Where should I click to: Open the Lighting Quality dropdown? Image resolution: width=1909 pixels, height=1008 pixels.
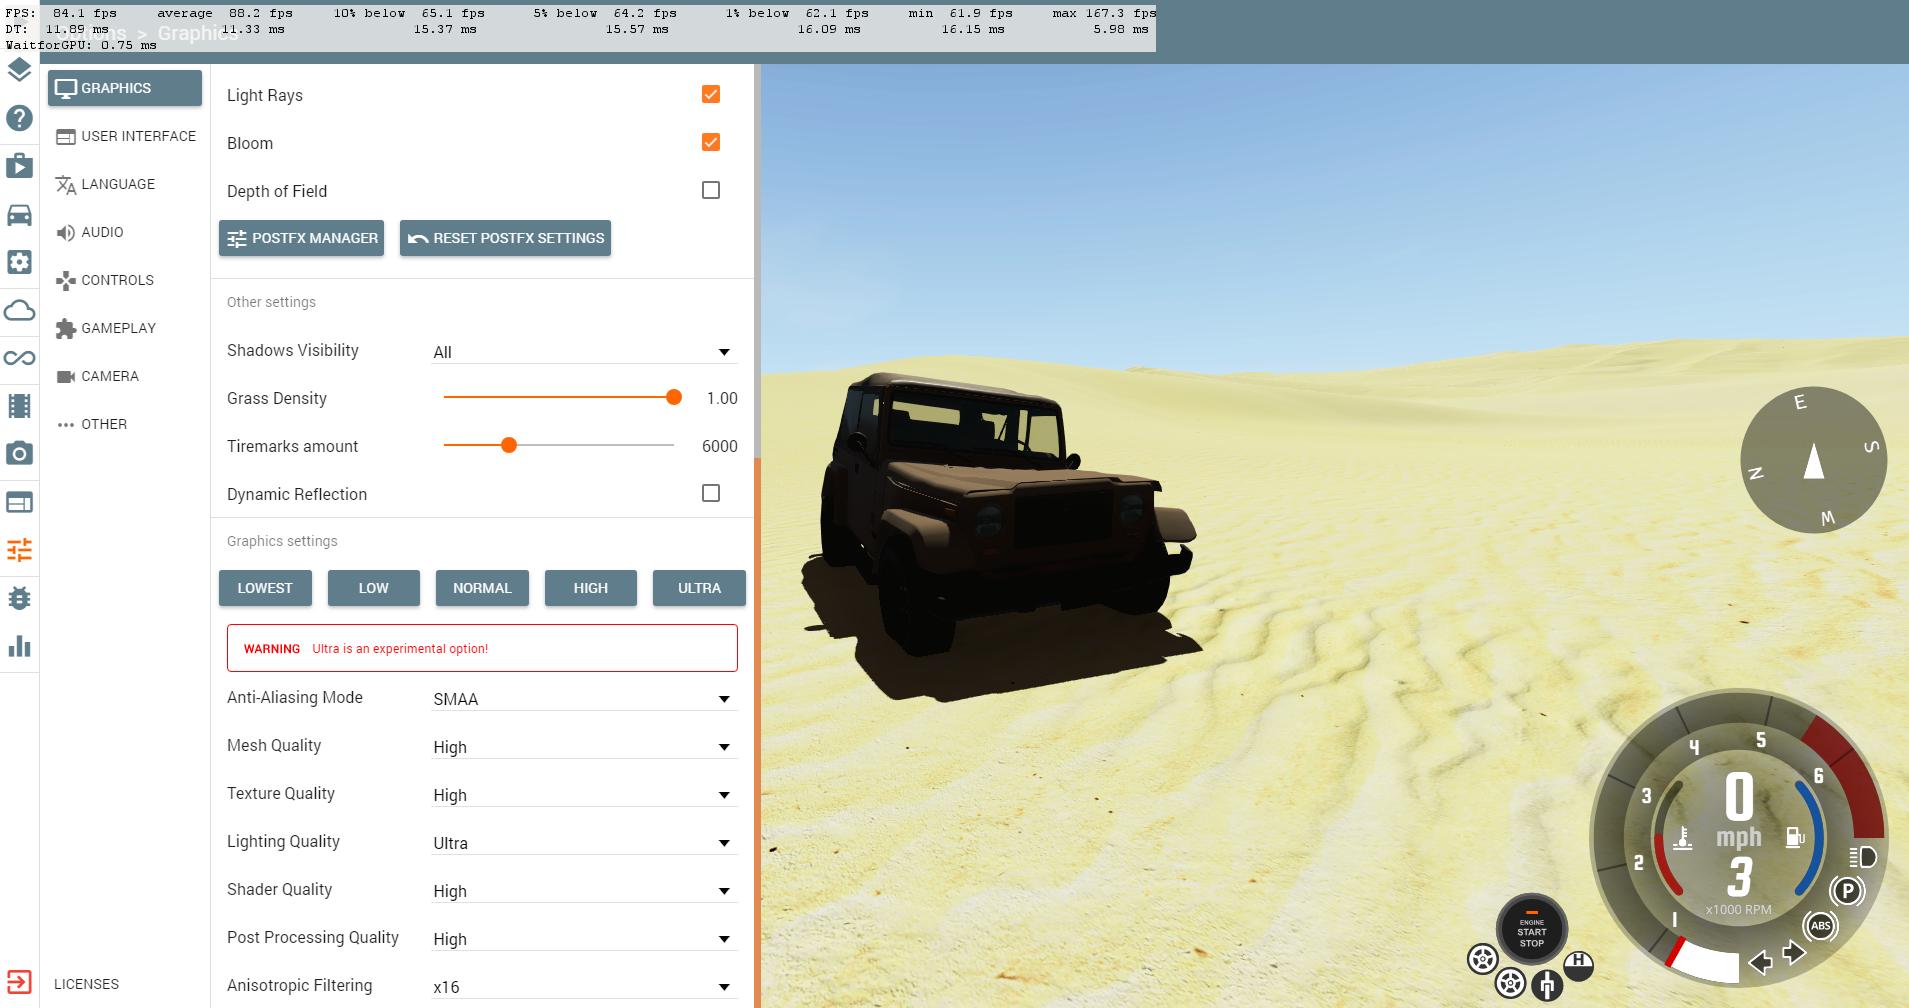click(584, 842)
